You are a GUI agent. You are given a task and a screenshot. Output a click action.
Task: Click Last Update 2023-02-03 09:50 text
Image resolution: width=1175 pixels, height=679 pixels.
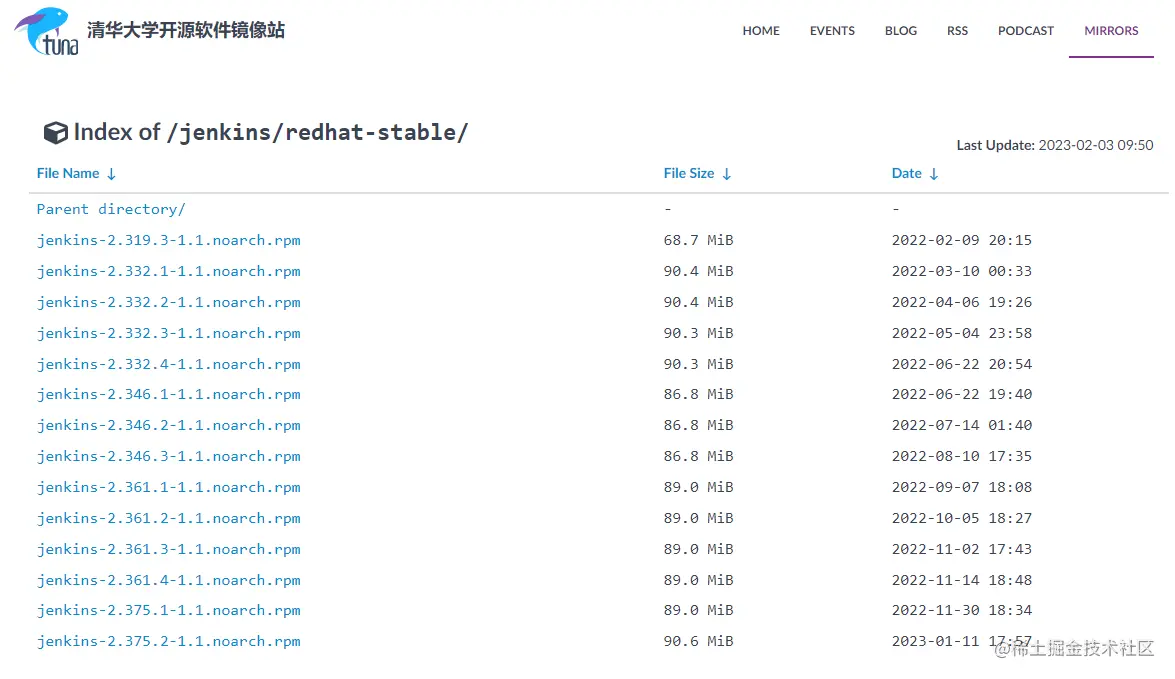click(x=1055, y=145)
